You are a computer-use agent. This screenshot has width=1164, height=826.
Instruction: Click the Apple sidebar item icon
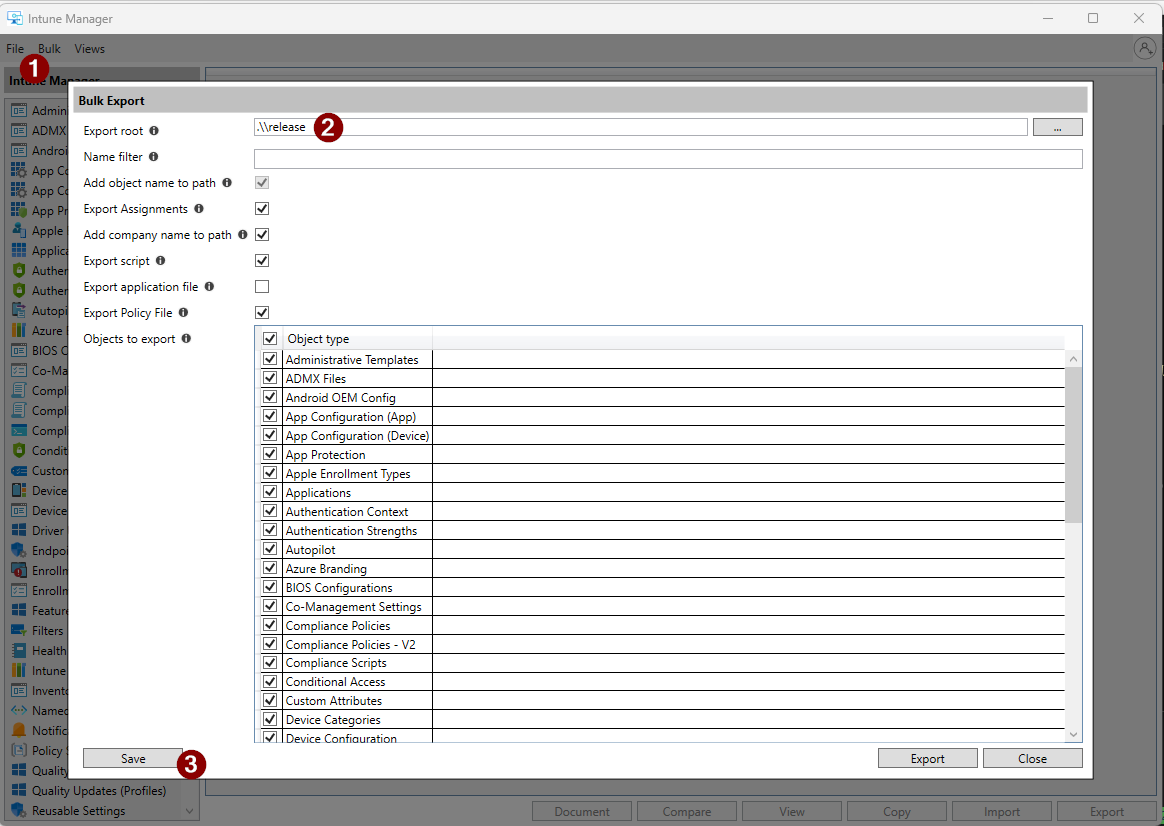tap(19, 231)
